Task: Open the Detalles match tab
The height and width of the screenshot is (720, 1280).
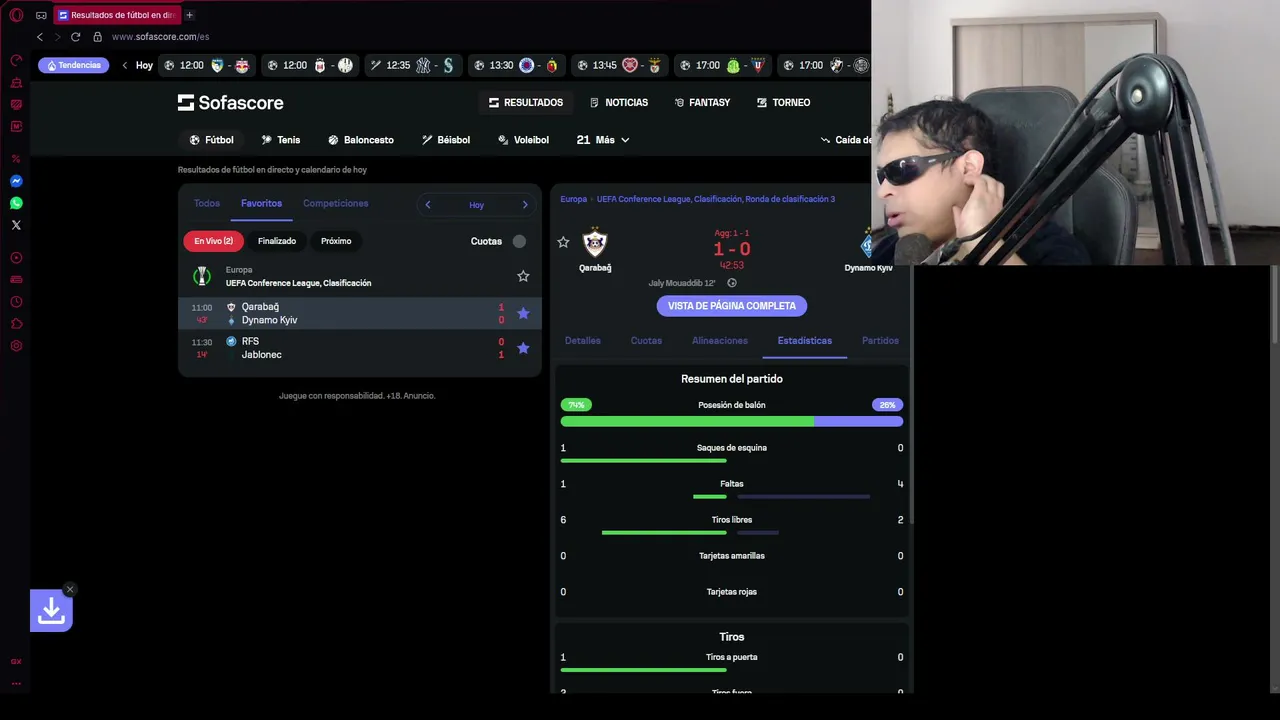Action: 583,341
